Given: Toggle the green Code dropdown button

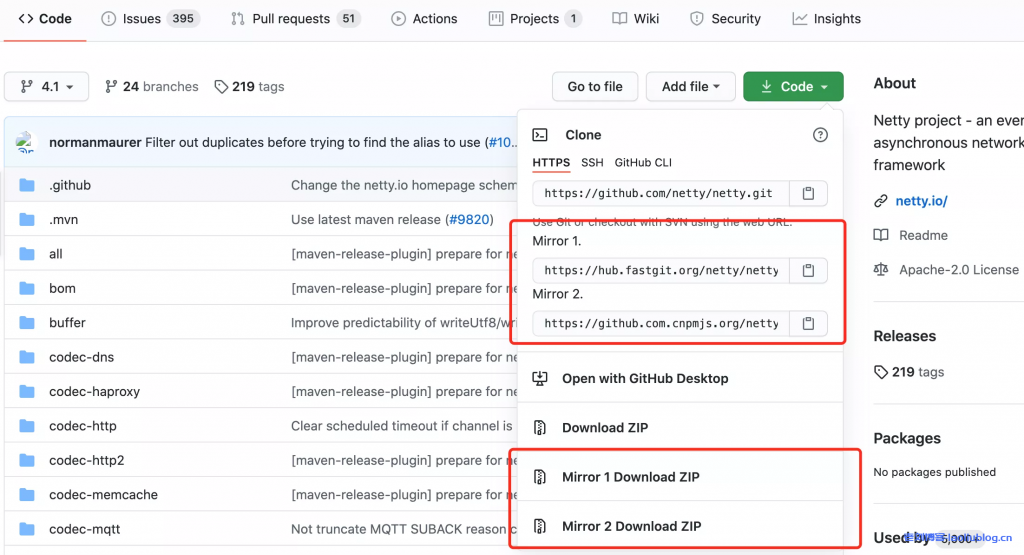Looking at the screenshot, I should pyautogui.click(x=793, y=87).
